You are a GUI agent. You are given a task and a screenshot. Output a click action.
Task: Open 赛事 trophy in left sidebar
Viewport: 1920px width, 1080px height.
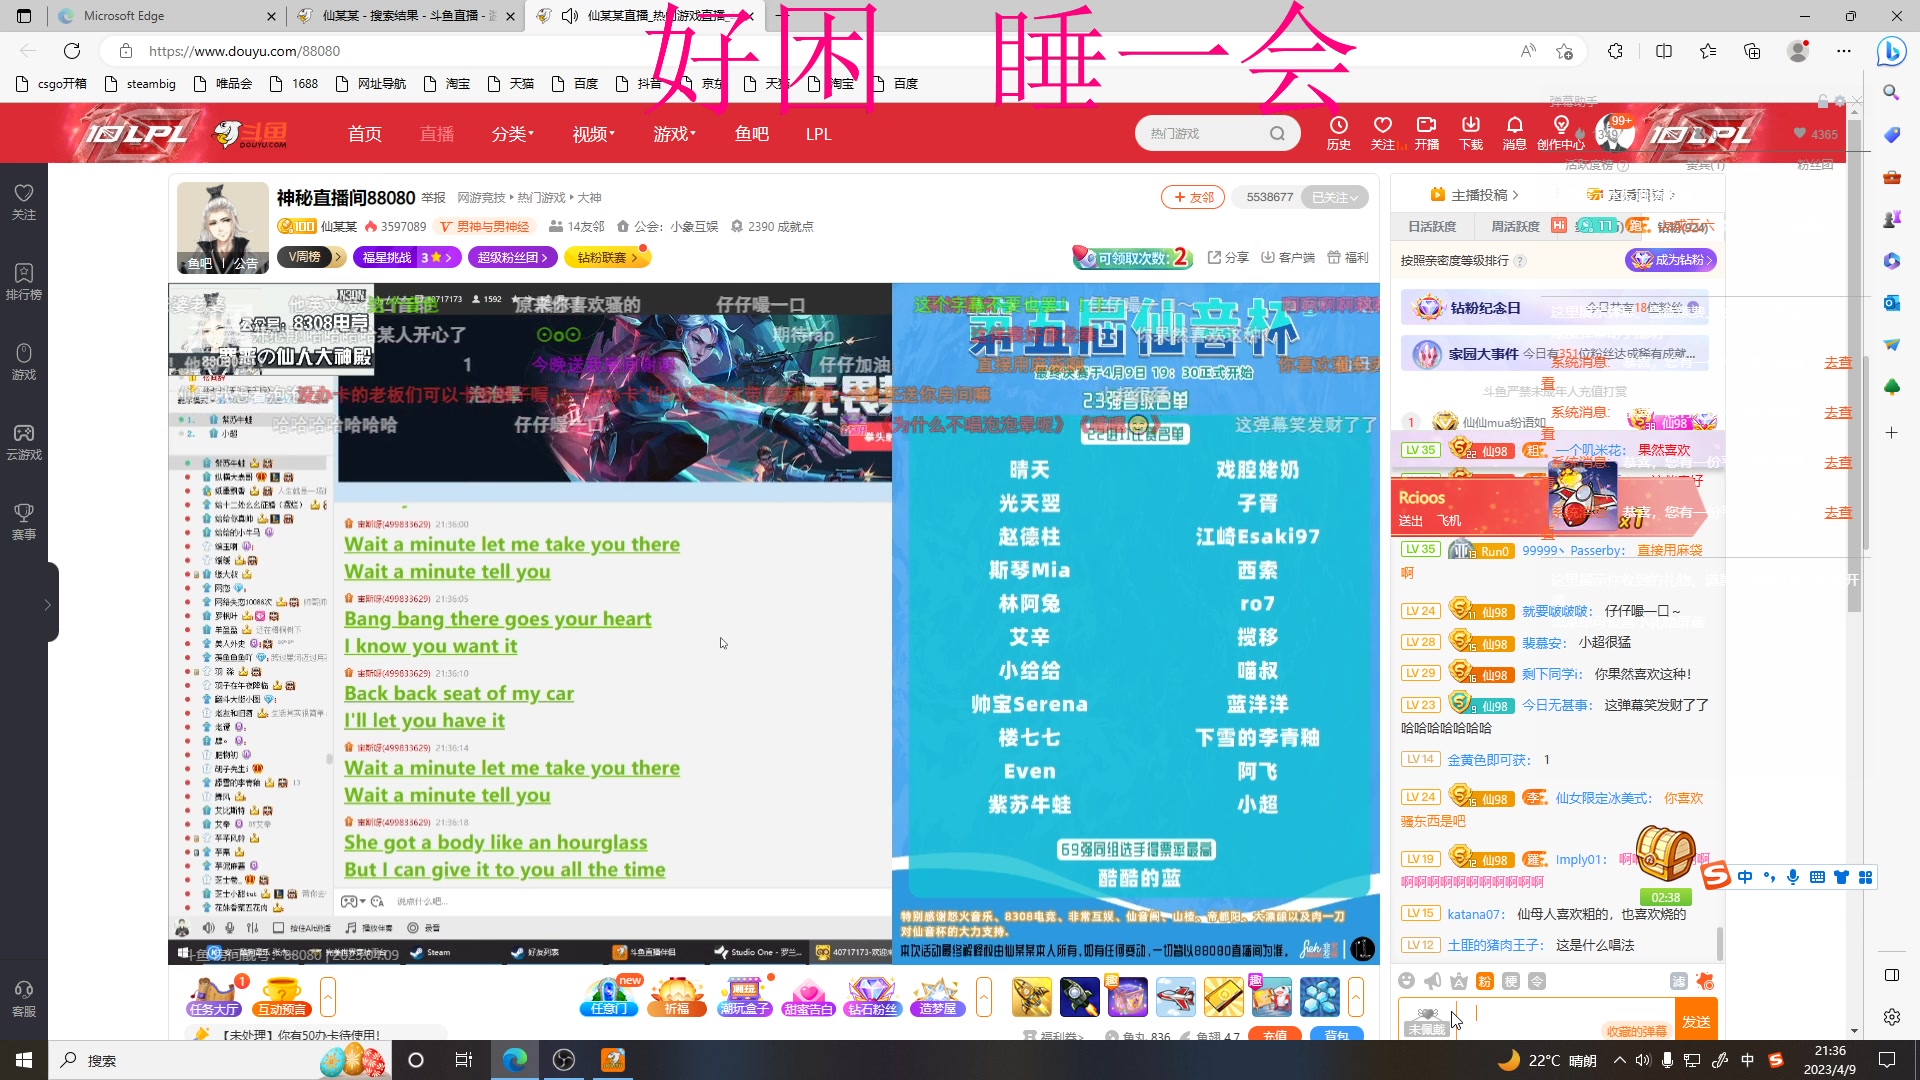click(24, 521)
